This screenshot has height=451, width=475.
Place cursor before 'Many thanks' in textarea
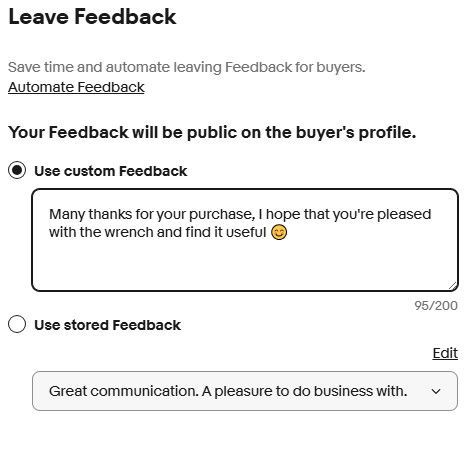click(x=50, y=214)
